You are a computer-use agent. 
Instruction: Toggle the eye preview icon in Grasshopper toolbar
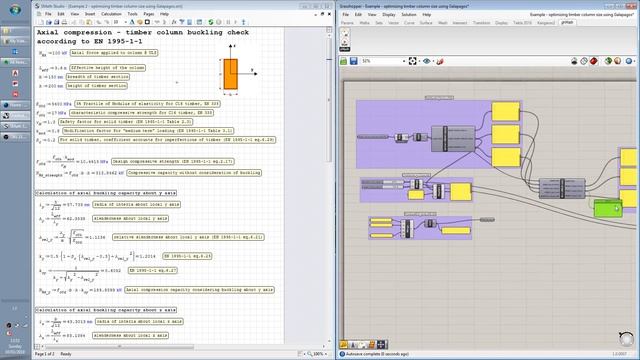coord(427,61)
